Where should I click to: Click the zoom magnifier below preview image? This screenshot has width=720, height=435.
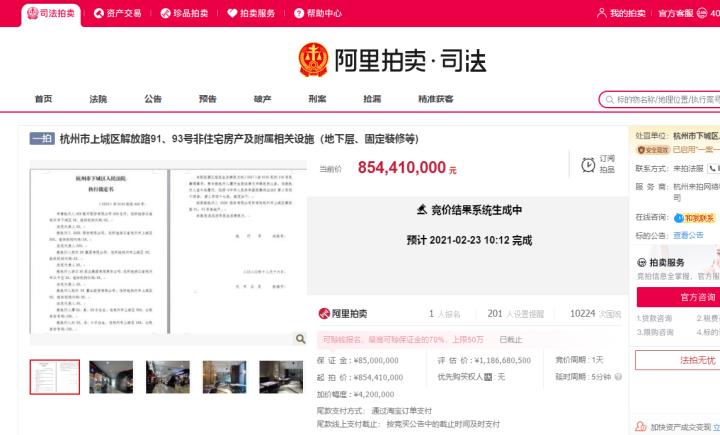(x=301, y=339)
